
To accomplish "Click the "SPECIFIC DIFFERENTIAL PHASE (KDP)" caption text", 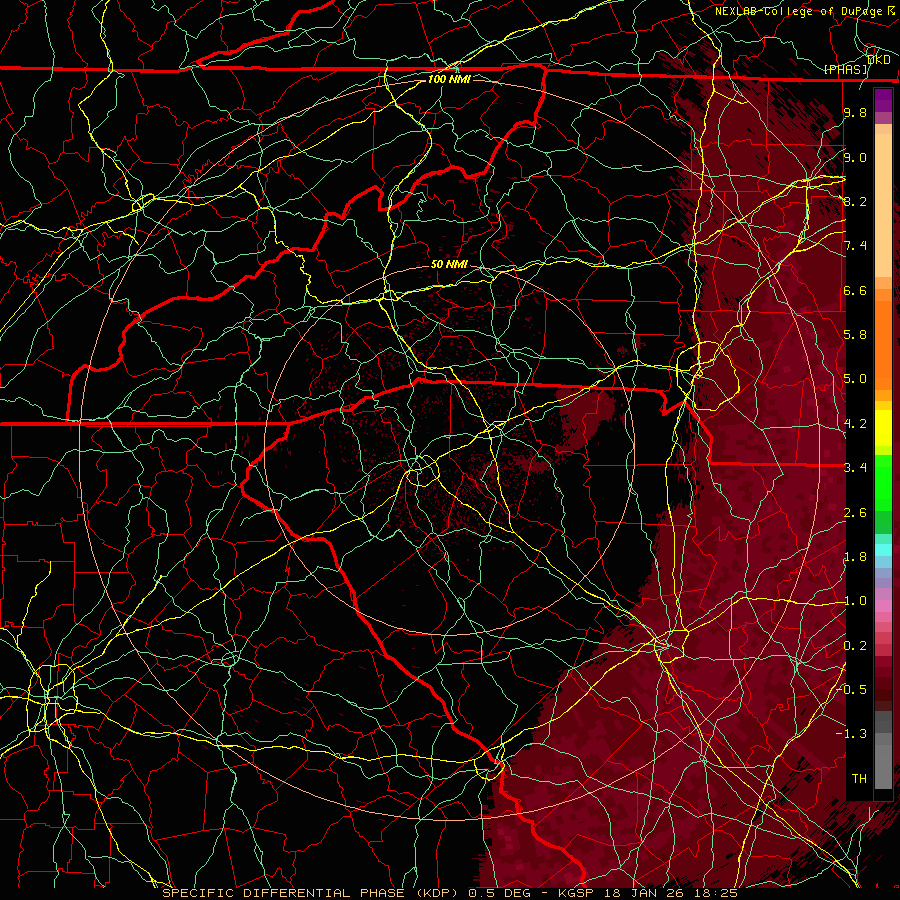I will click(x=311, y=893).
